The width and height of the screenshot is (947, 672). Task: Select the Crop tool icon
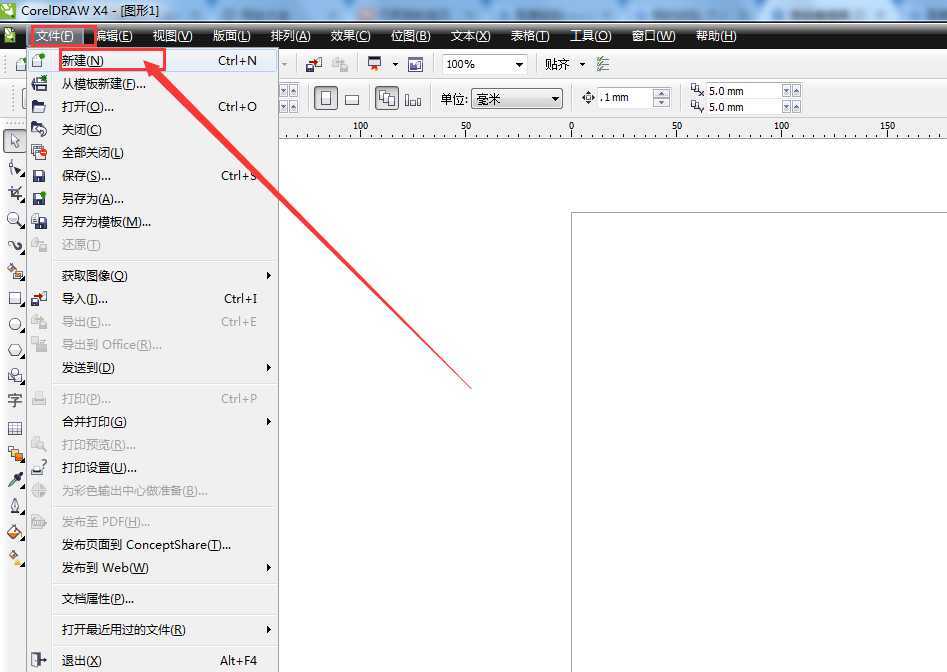click(x=14, y=193)
